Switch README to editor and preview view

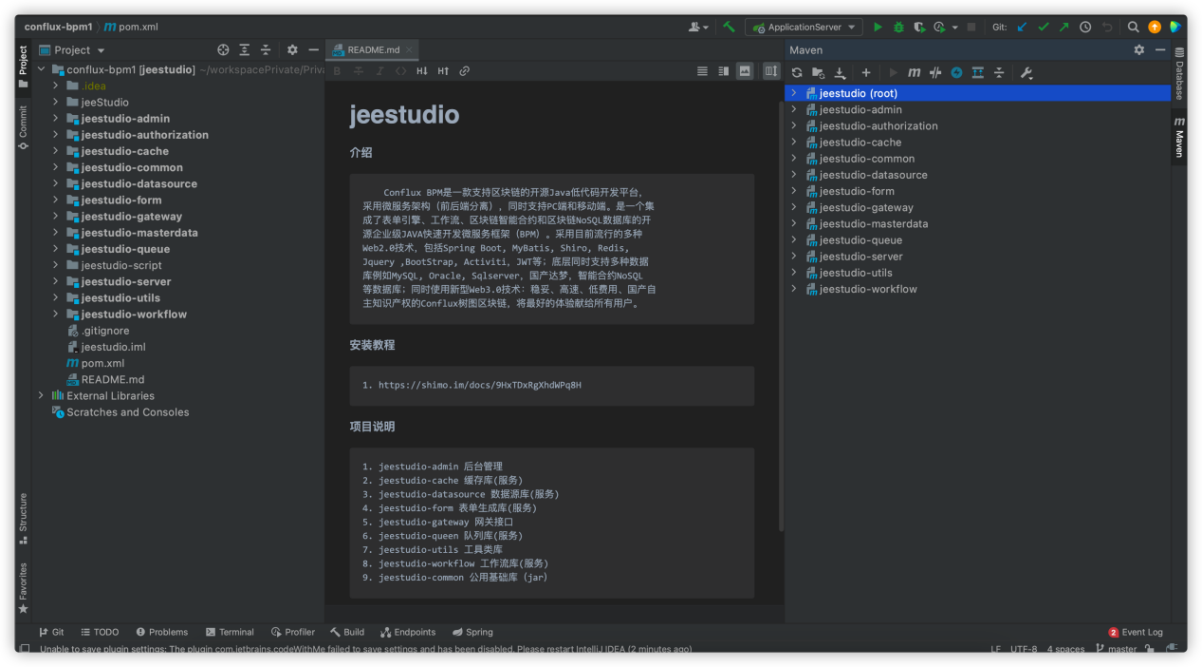[723, 71]
